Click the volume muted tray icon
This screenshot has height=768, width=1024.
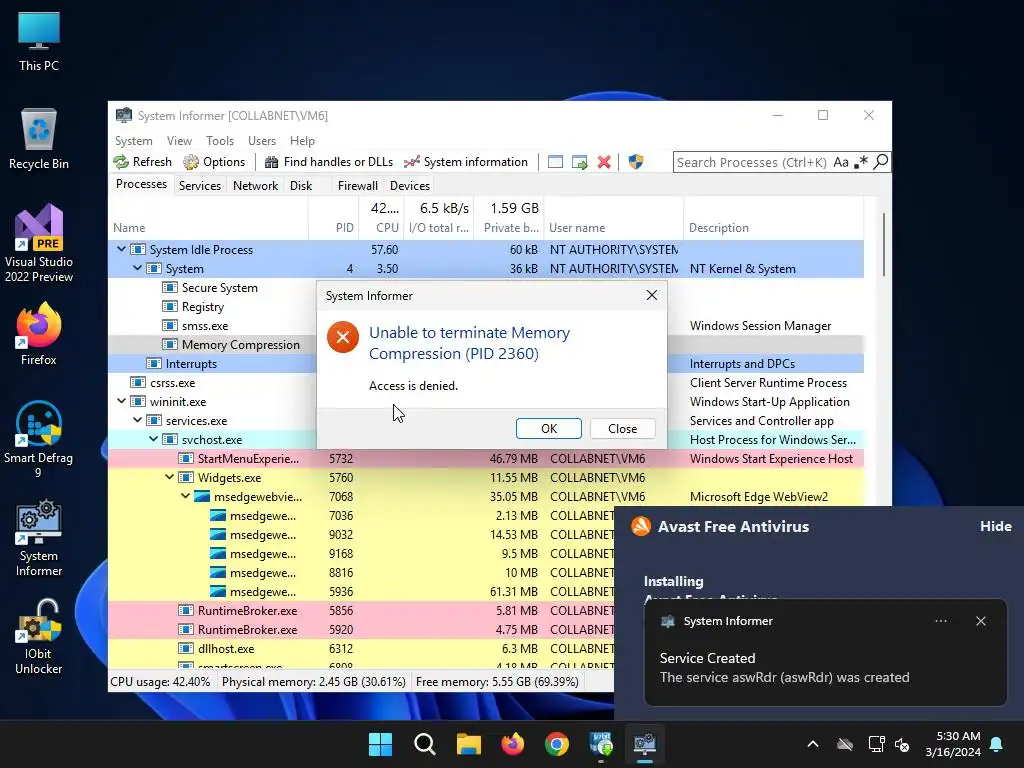[903, 744]
